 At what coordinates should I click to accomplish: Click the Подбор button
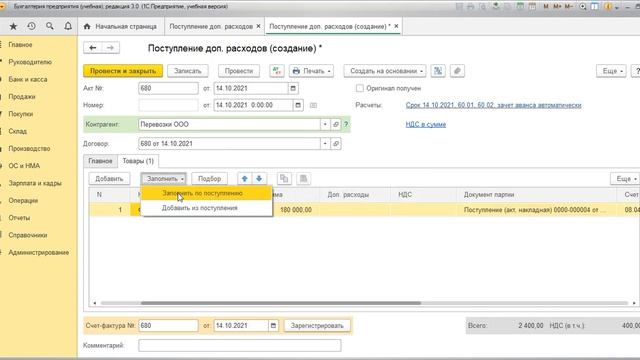click(x=209, y=179)
